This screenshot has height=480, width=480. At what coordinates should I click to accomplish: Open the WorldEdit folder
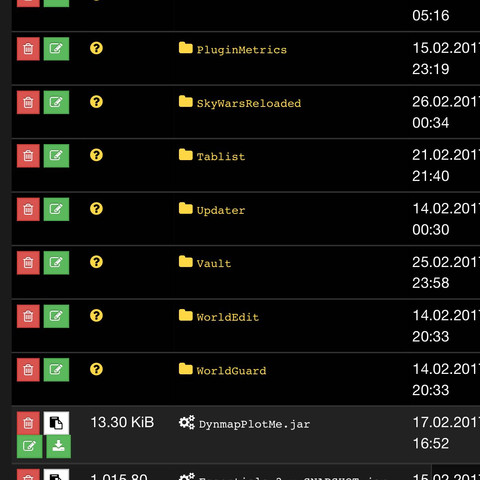(228, 317)
